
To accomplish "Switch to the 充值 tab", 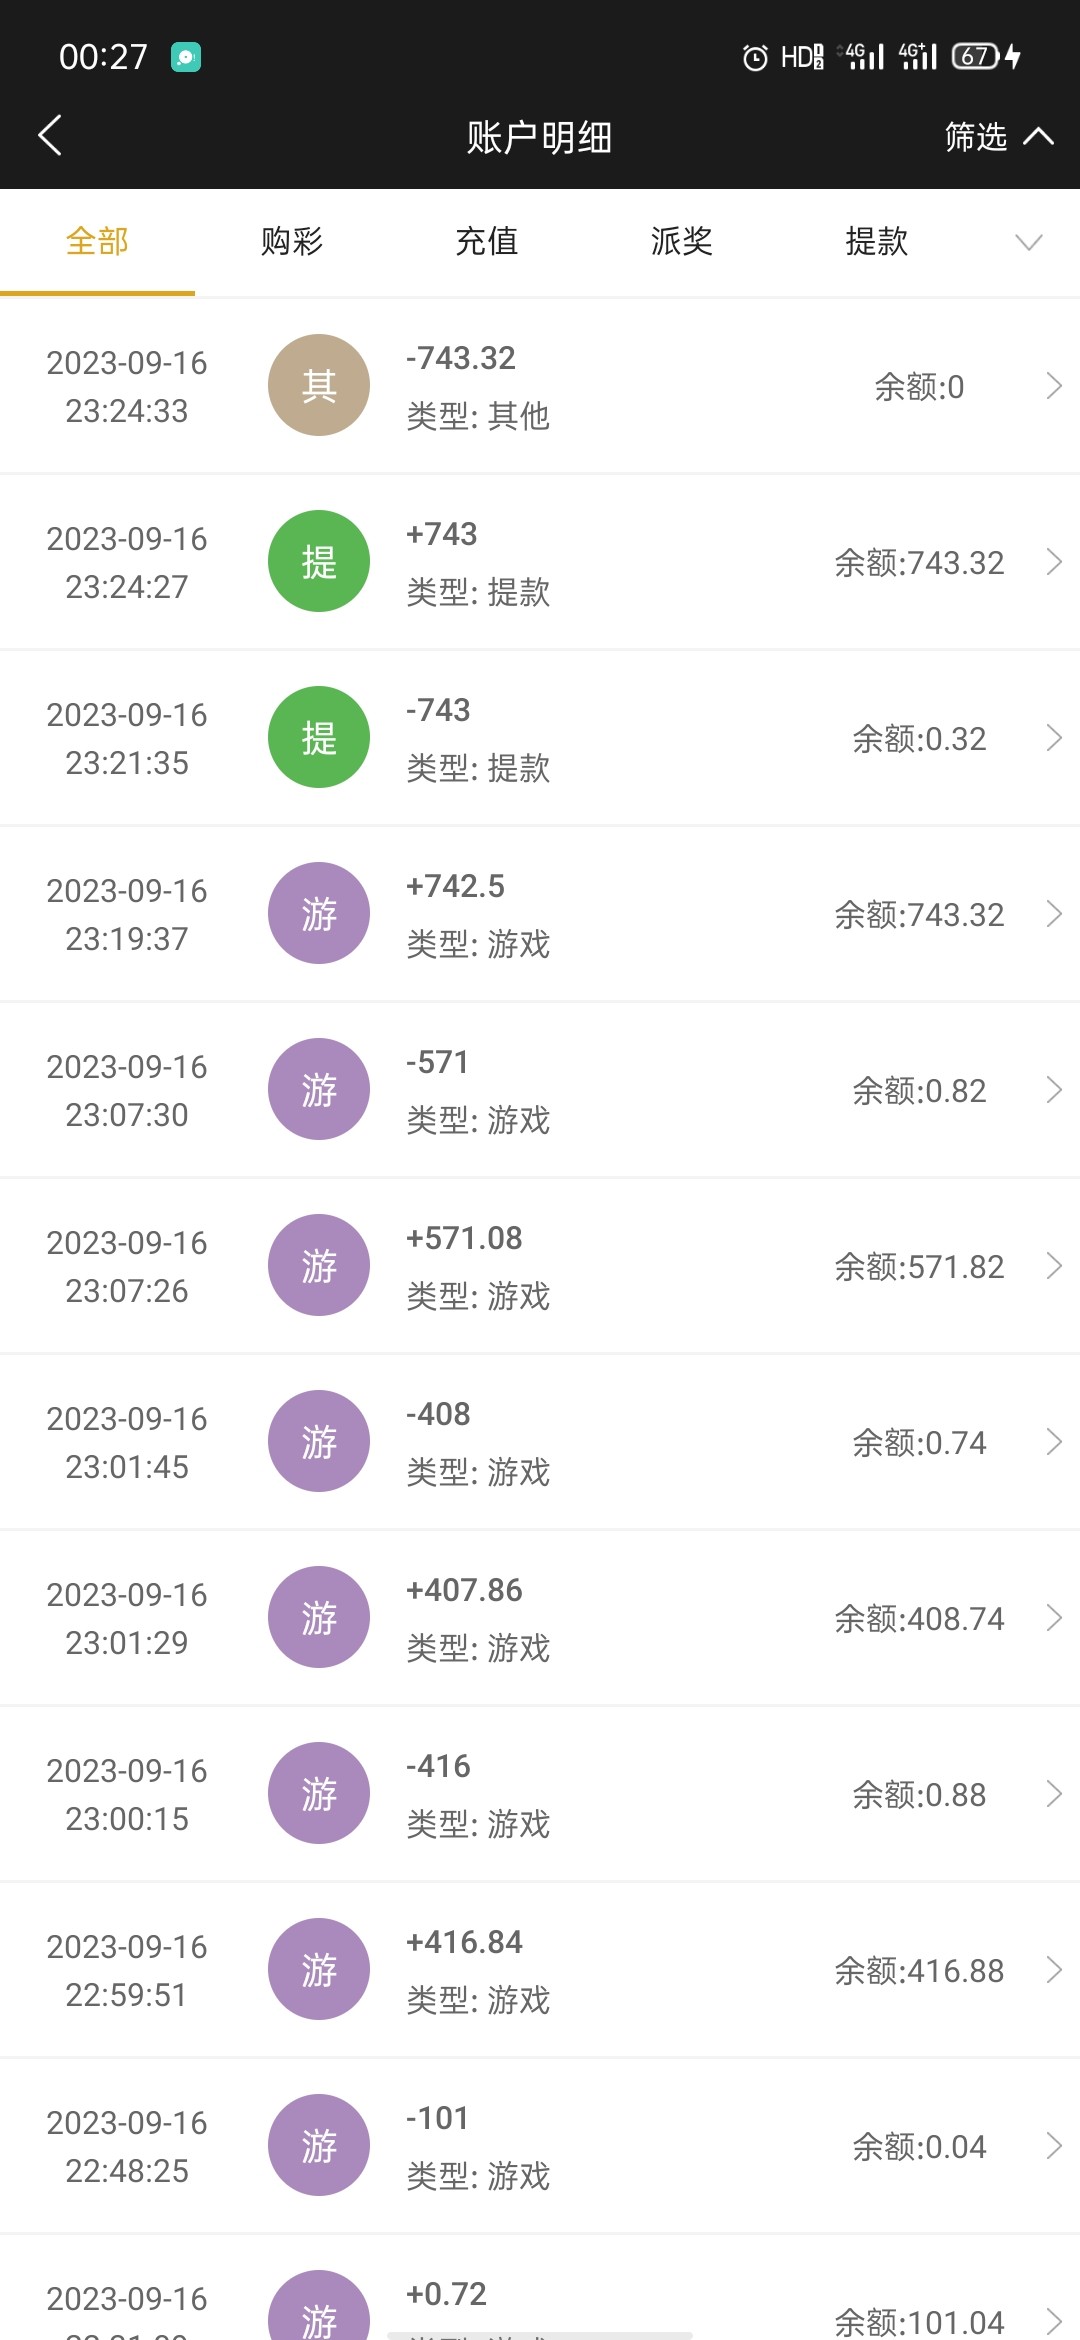I will tap(487, 242).
